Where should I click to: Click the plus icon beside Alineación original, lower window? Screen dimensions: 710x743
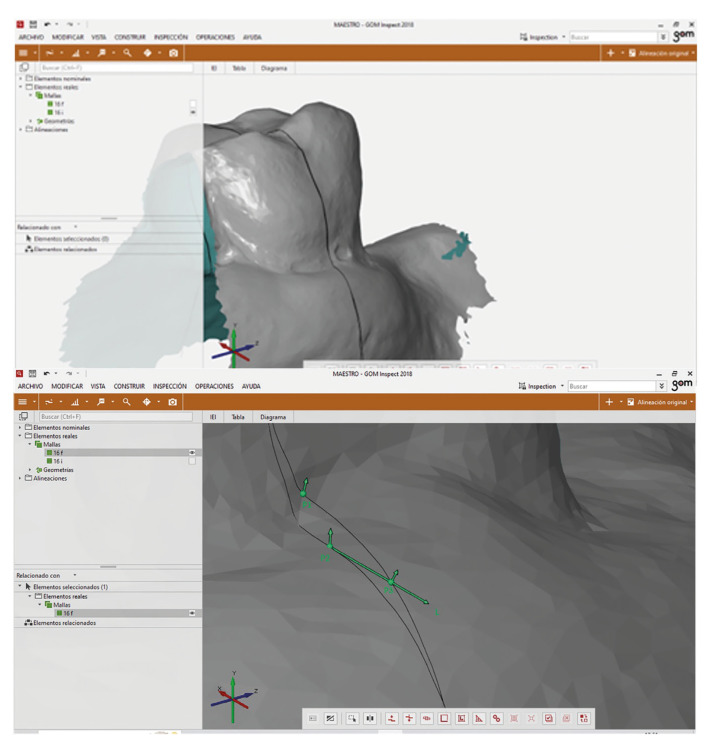coord(610,402)
